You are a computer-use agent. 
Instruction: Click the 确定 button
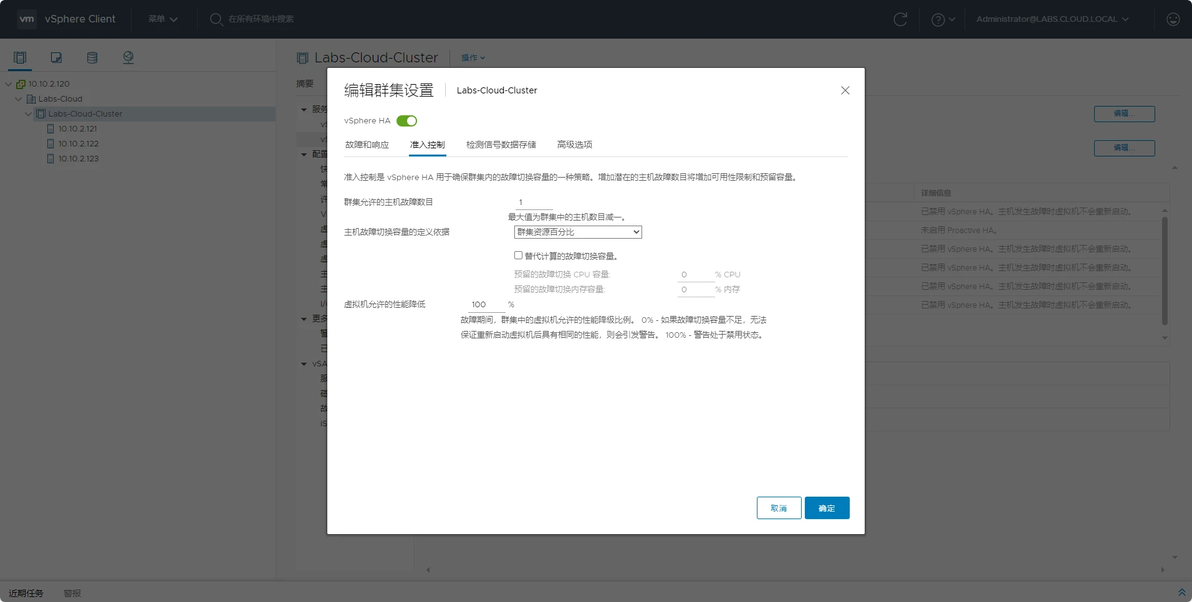pyautogui.click(x=827, y=508)
